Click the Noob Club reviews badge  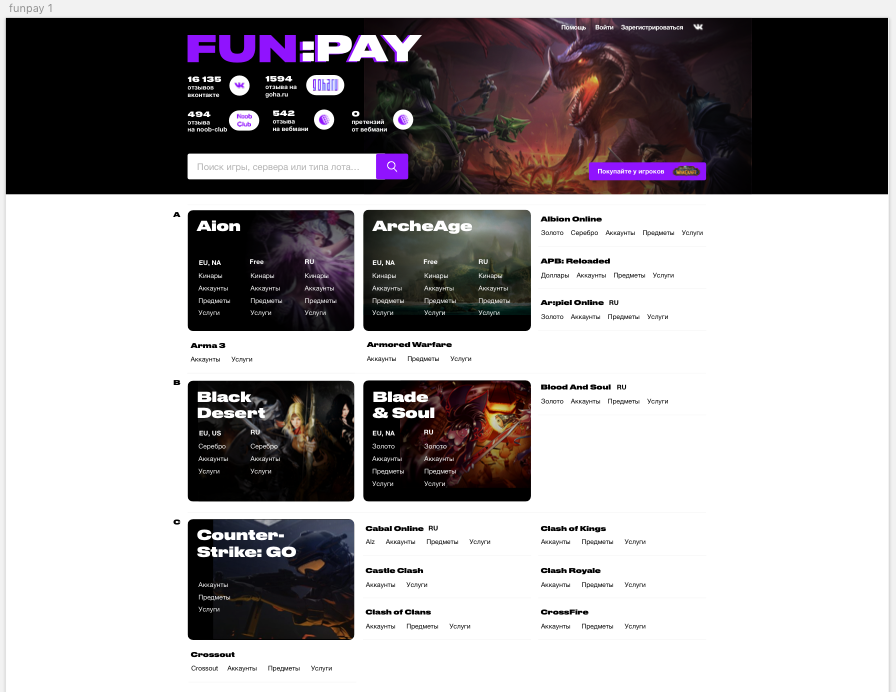[244, 121]
